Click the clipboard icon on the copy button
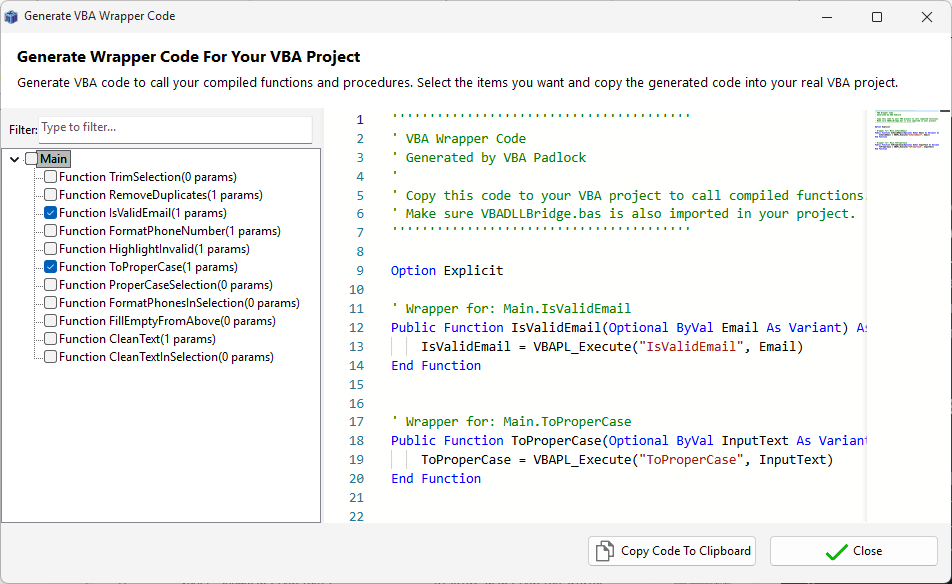Image resolution: width=952 pixels, height=584 pixels. [604, 551]
